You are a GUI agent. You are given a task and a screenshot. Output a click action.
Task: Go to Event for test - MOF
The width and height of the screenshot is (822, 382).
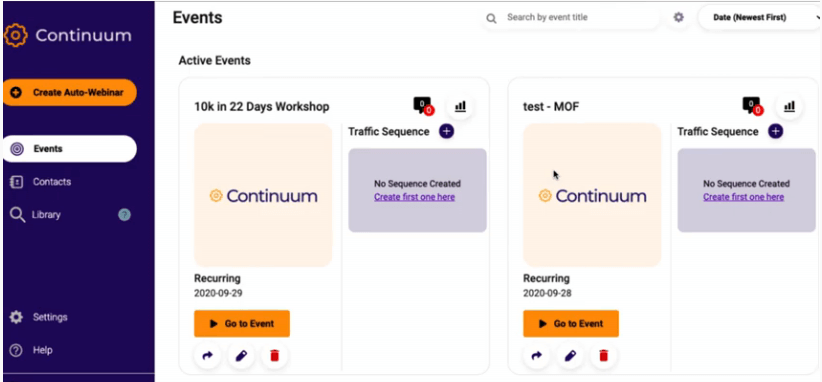click(x=571, y=324)
